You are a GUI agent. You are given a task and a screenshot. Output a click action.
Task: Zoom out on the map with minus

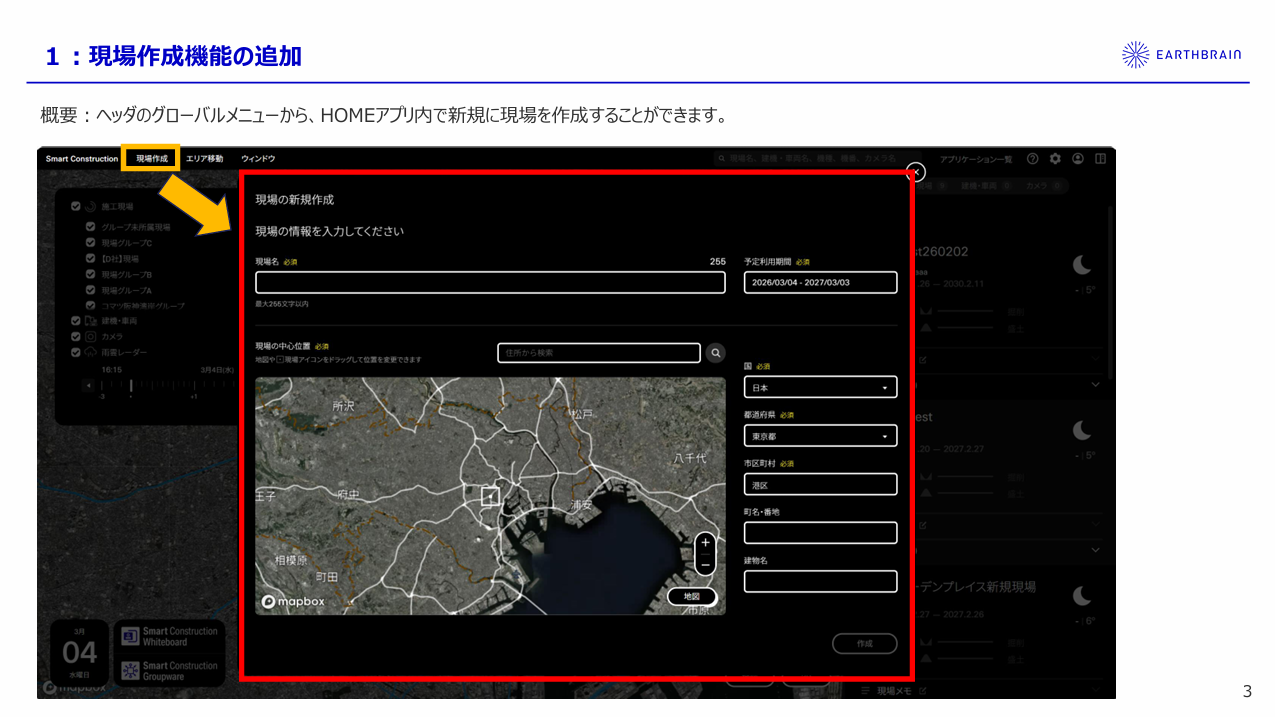[x=705, y=566]
